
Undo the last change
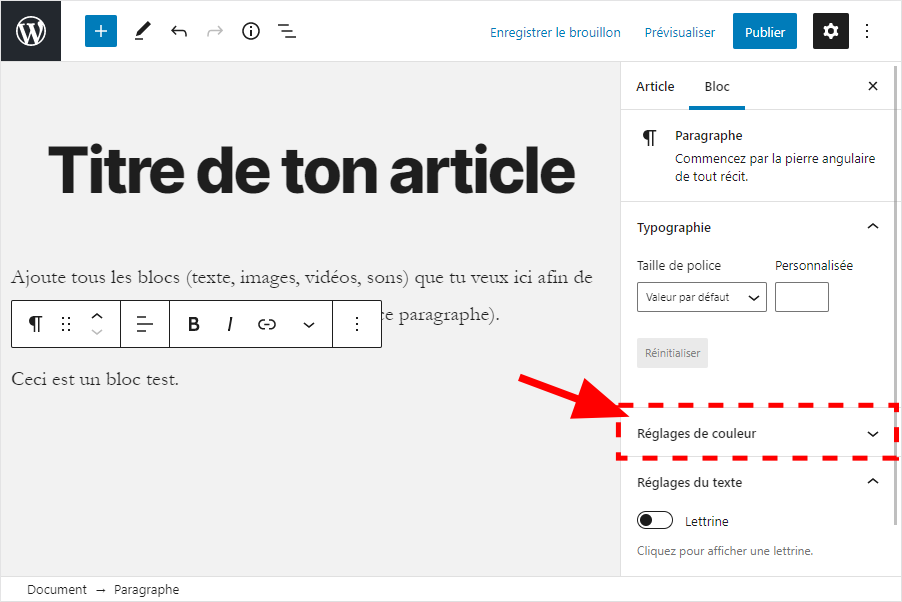(x=179, y=31)
